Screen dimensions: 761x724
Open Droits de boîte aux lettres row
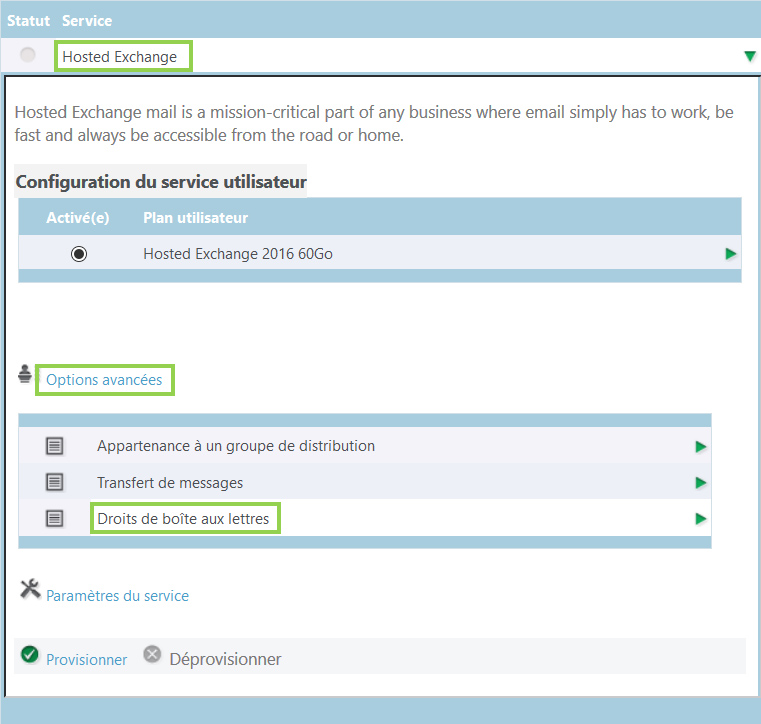(365, 518)
